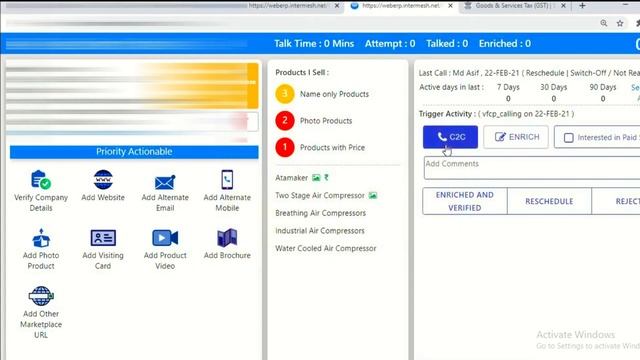Tick the Interested in Paid checkbox

click(x=569, y=138)
